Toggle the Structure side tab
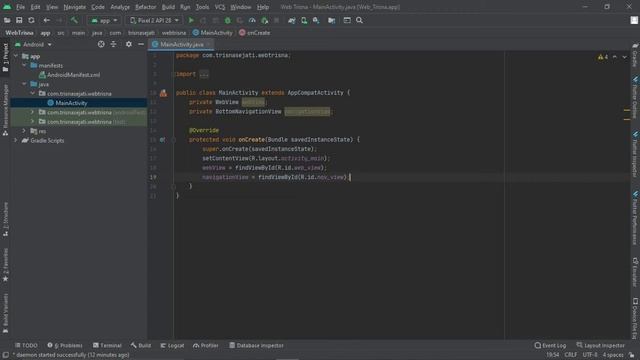Image resolution: width=640 pixels, height=360 pixels. click(5, 219)
